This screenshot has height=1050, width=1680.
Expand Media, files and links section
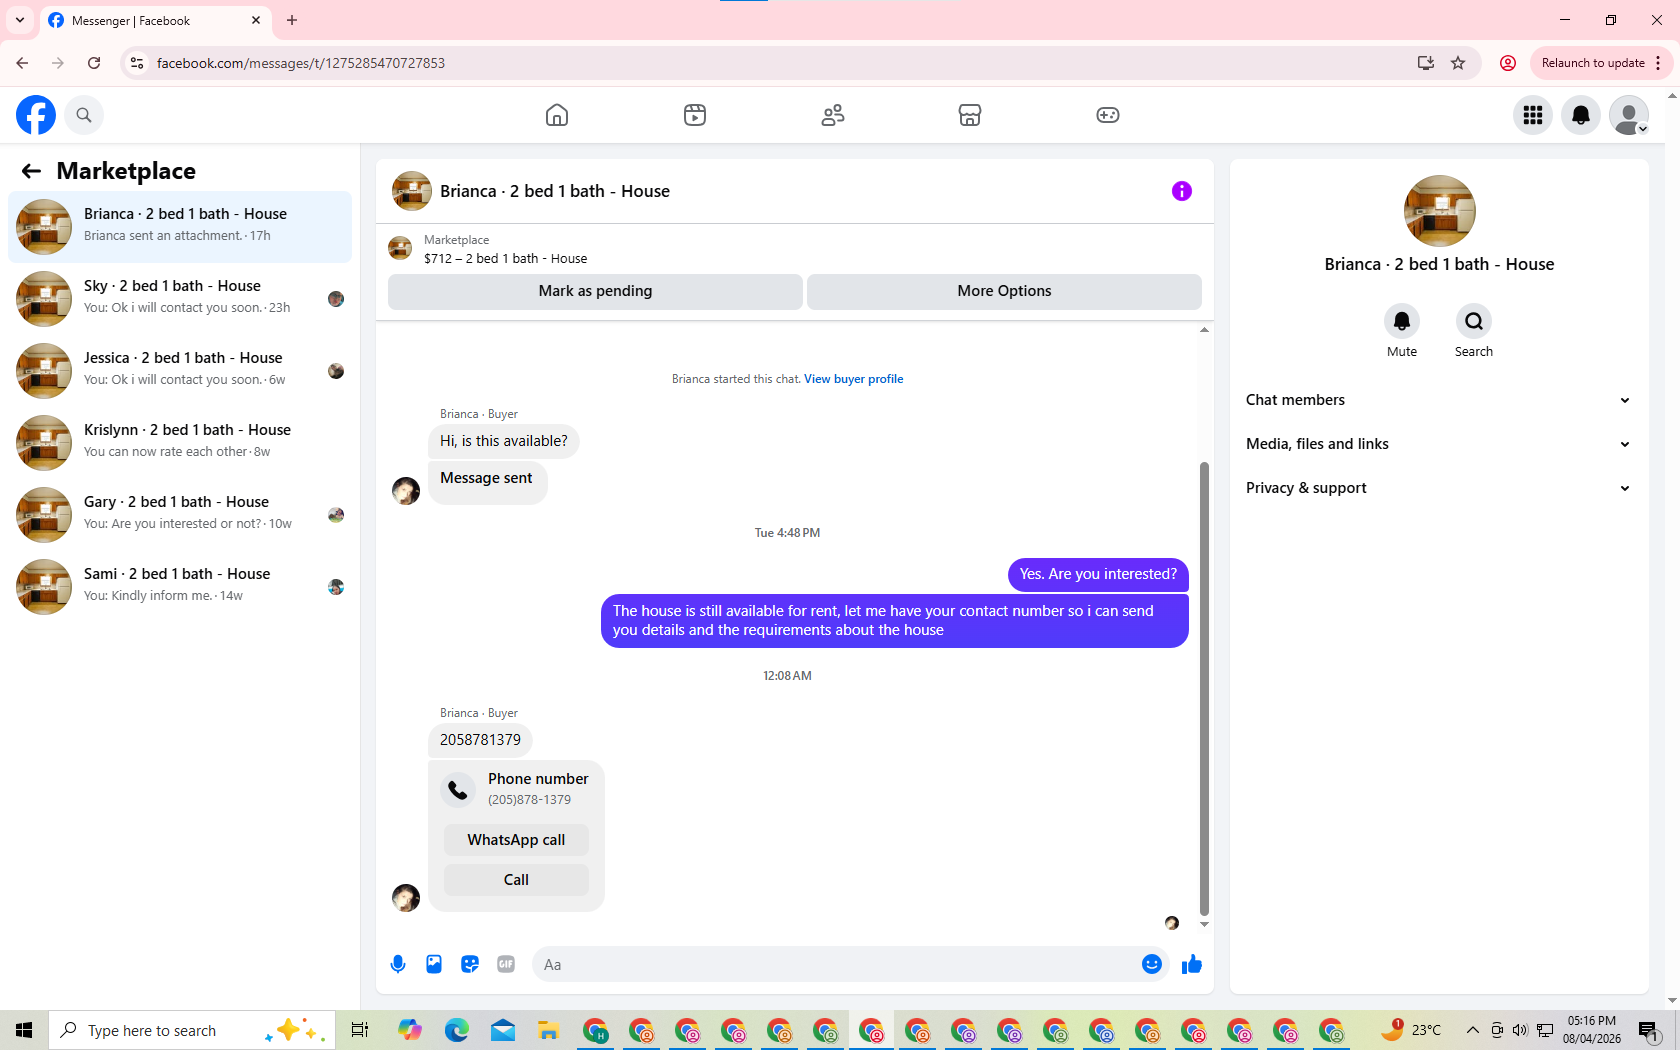click(1439, 444)
